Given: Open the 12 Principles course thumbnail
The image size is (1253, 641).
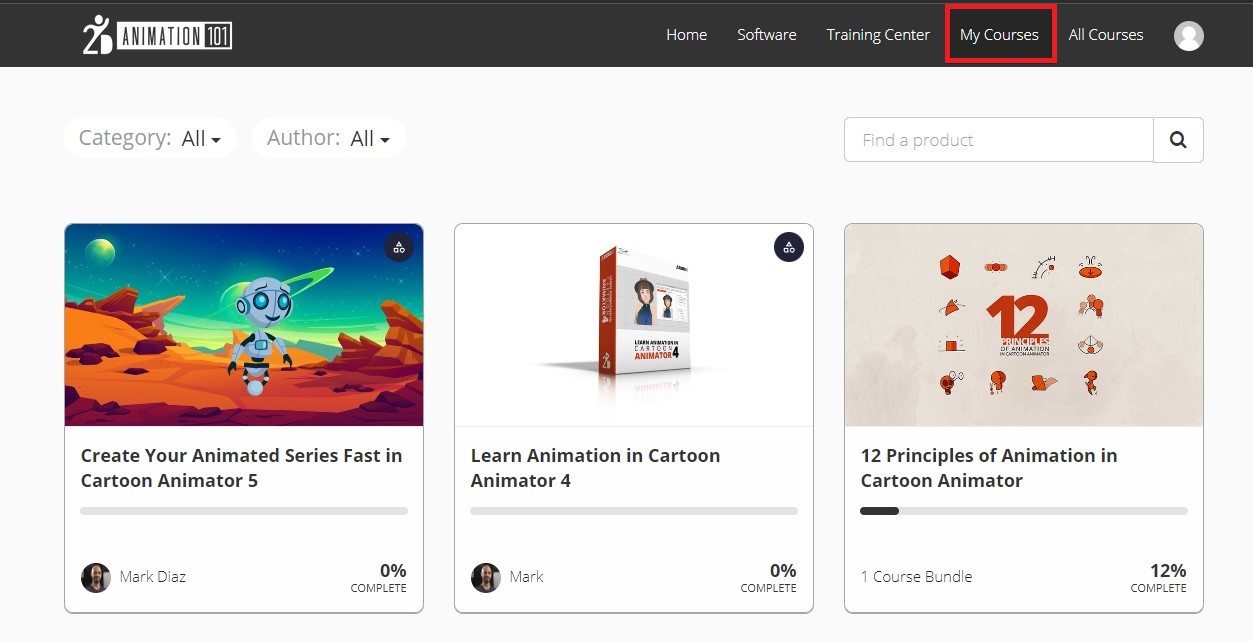Looking at the screenshot, I should tap(1024, 325).
